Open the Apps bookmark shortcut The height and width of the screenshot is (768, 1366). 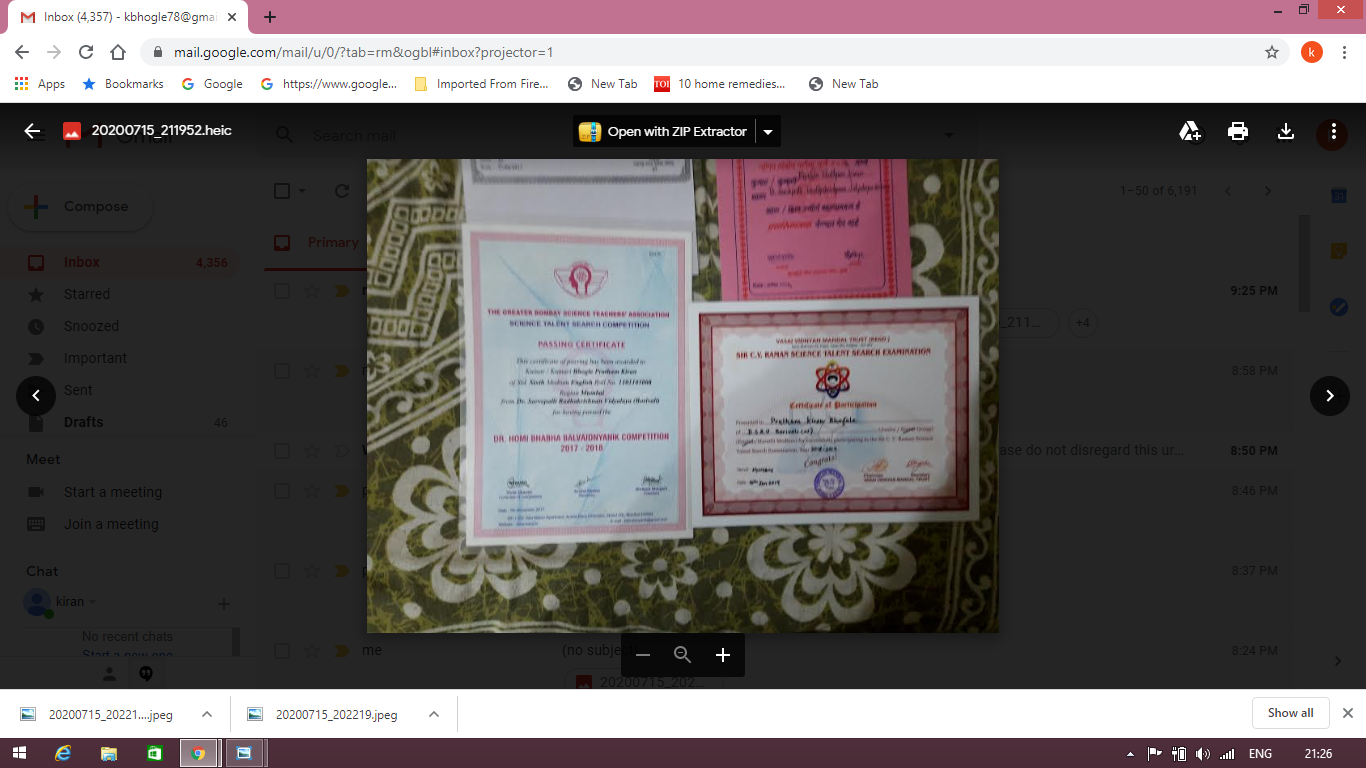40,84
